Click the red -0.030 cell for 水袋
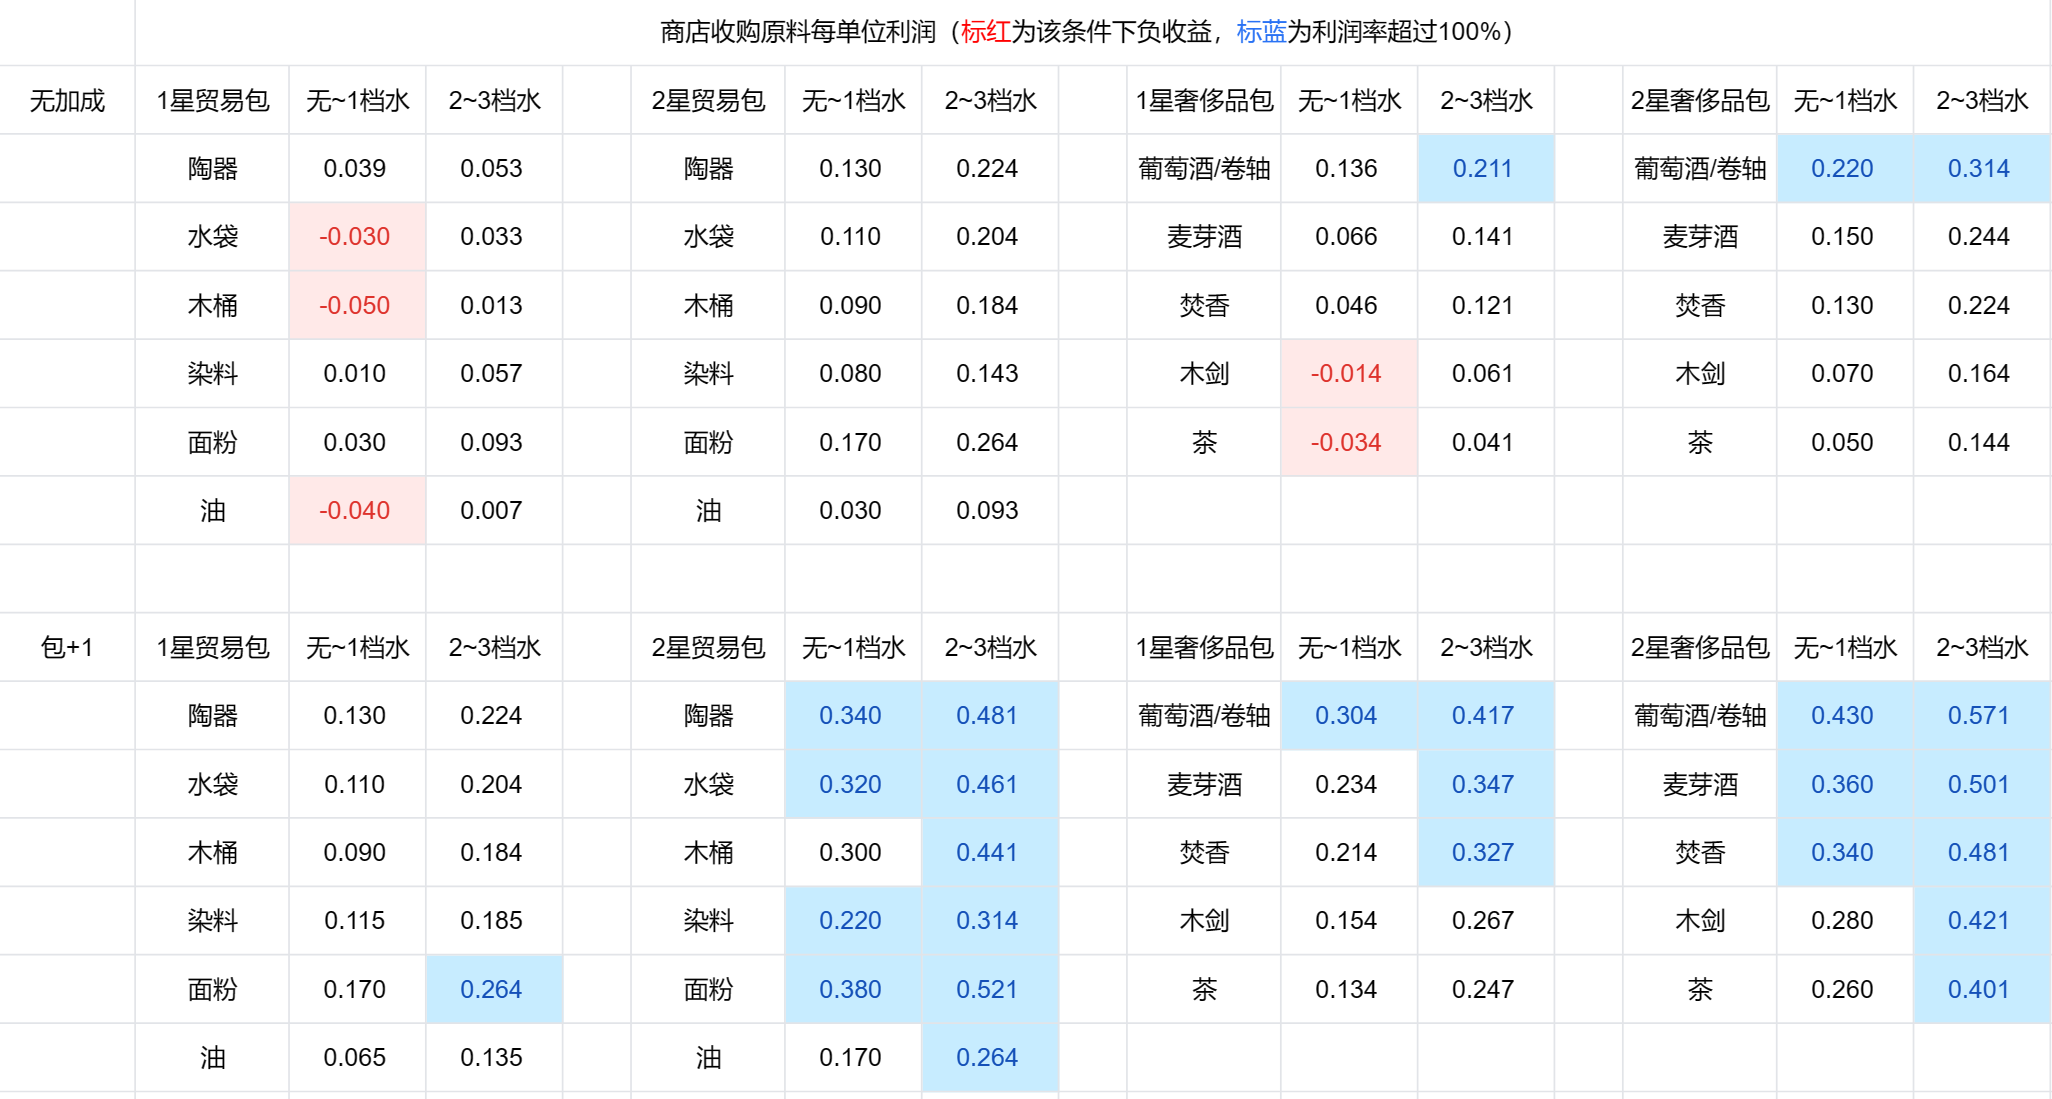The height and width of the screenshot is (1099, 2052). coord(355,237)
